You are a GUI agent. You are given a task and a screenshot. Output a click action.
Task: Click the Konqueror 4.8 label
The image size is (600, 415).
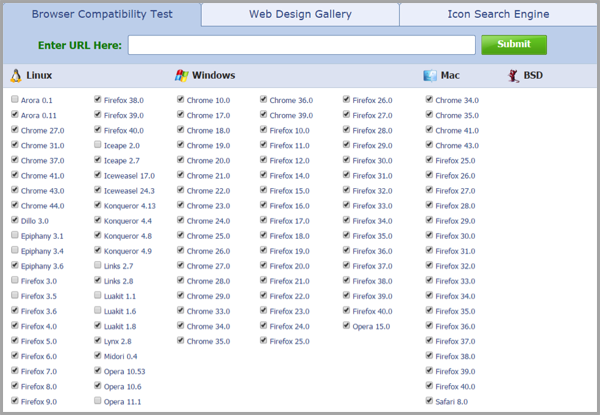pyautogui.click(x=128, y=236)
